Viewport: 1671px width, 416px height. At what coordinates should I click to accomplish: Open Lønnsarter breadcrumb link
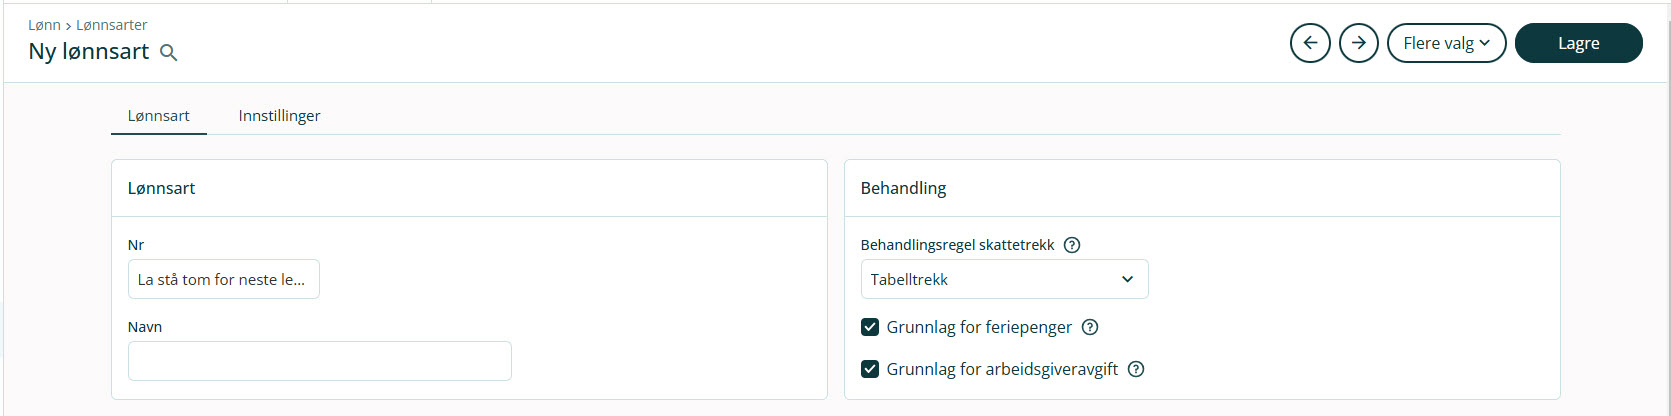coord(112,25)
